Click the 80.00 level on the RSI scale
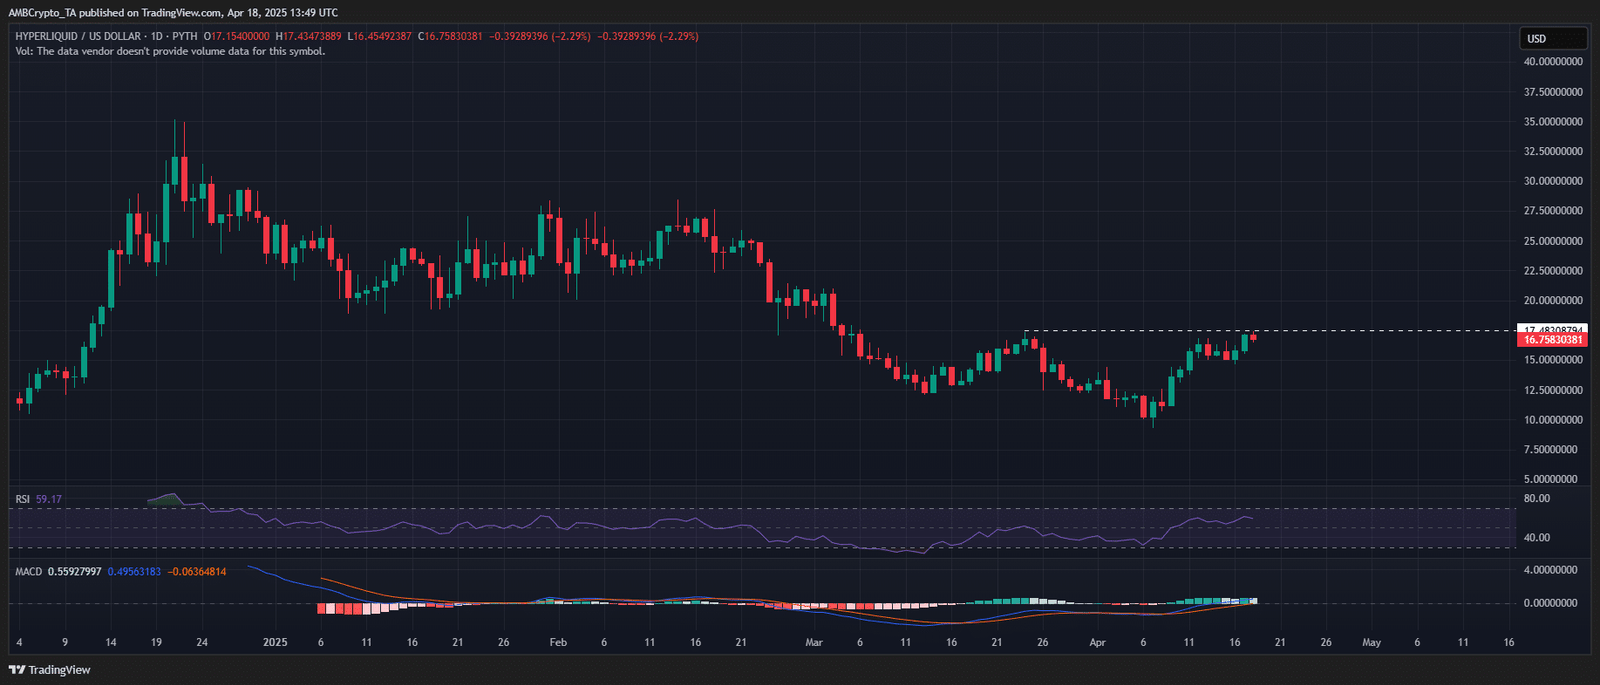The width and height of the screenshot is (1600, 685). coord(1537,498)
